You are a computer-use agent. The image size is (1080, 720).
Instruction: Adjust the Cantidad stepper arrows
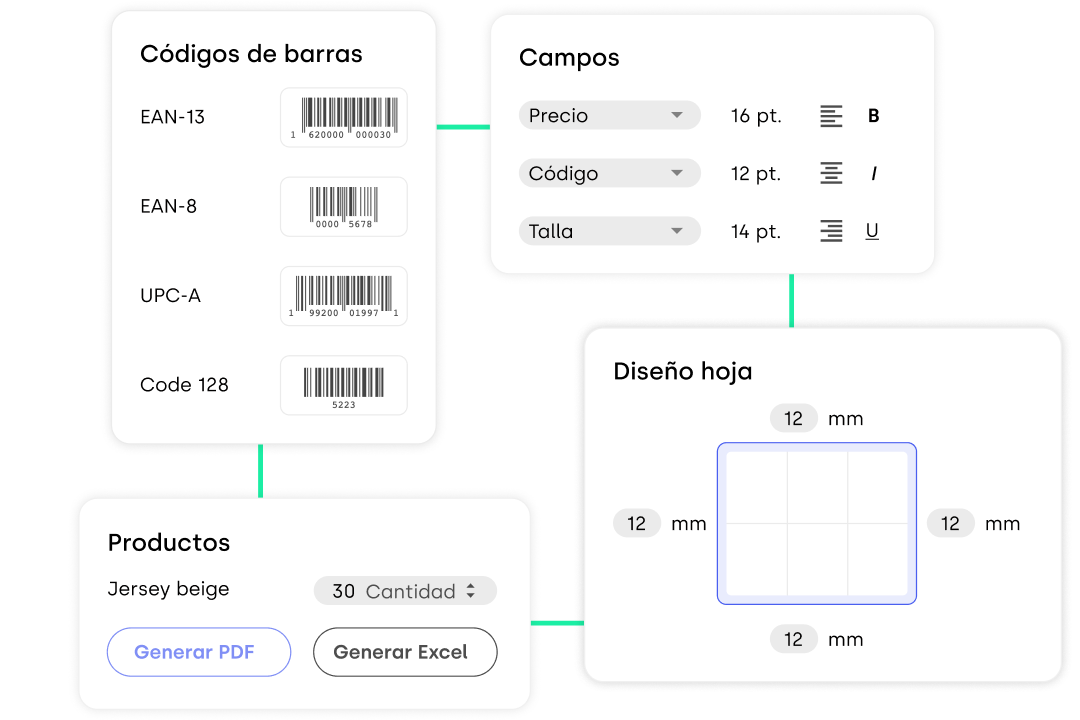(x=470, y=590)
